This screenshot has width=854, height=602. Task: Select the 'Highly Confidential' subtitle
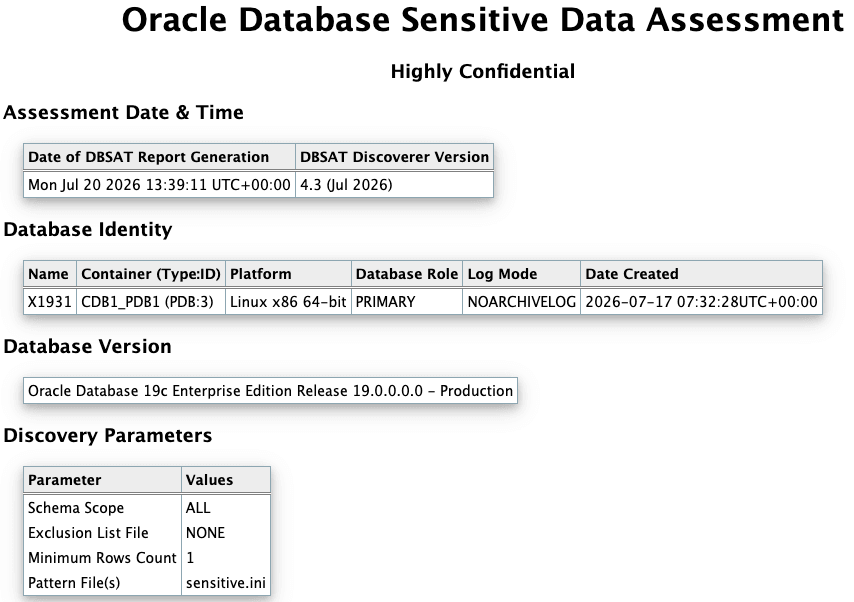(x=483, y=71)
